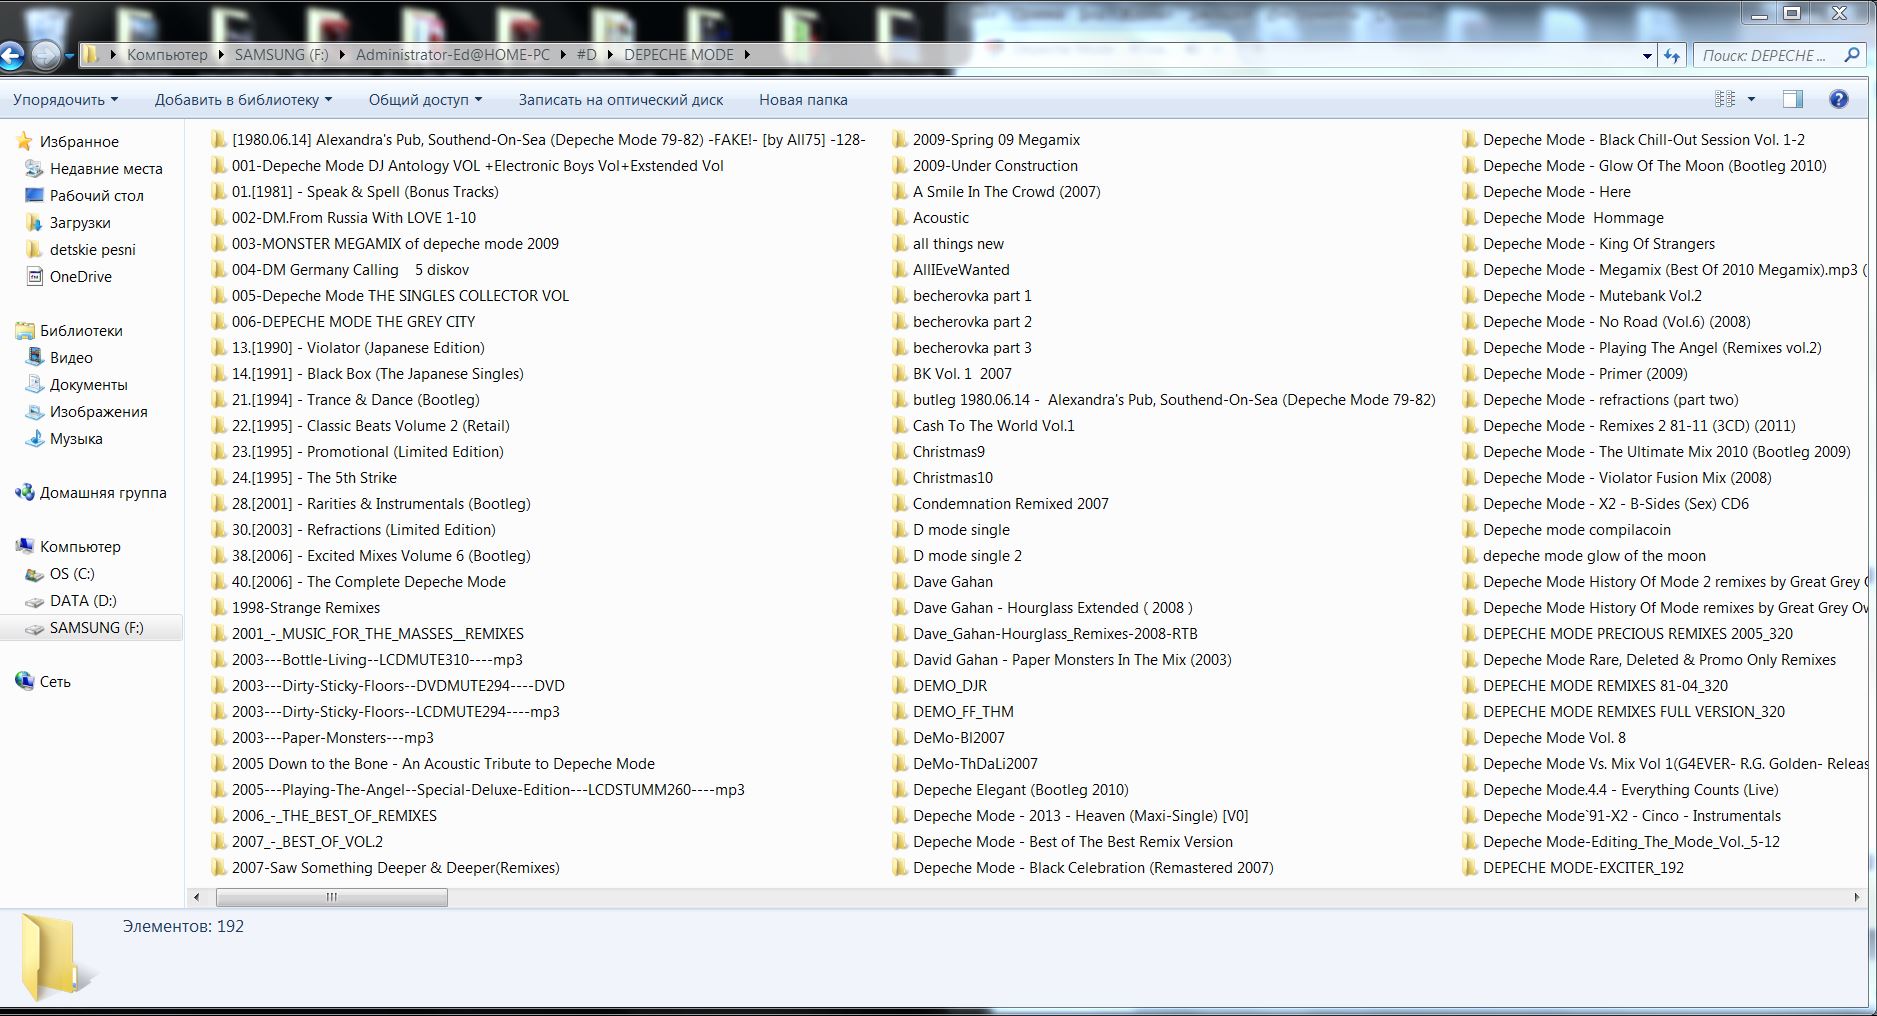This screenshot has width=1877, height=1016.
Task: Click folder icon of Dave Gahan
Action: pos(900,582)
